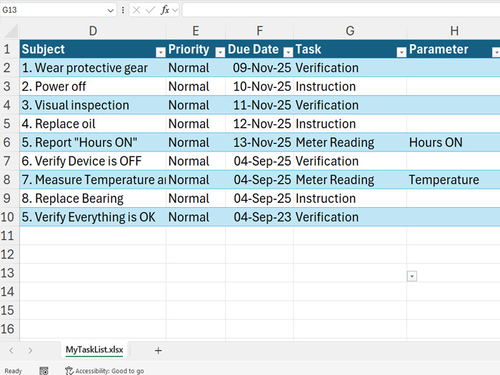Click the next sheet arrow
This screenshot has width=500, height=375.
coord(30,350)
